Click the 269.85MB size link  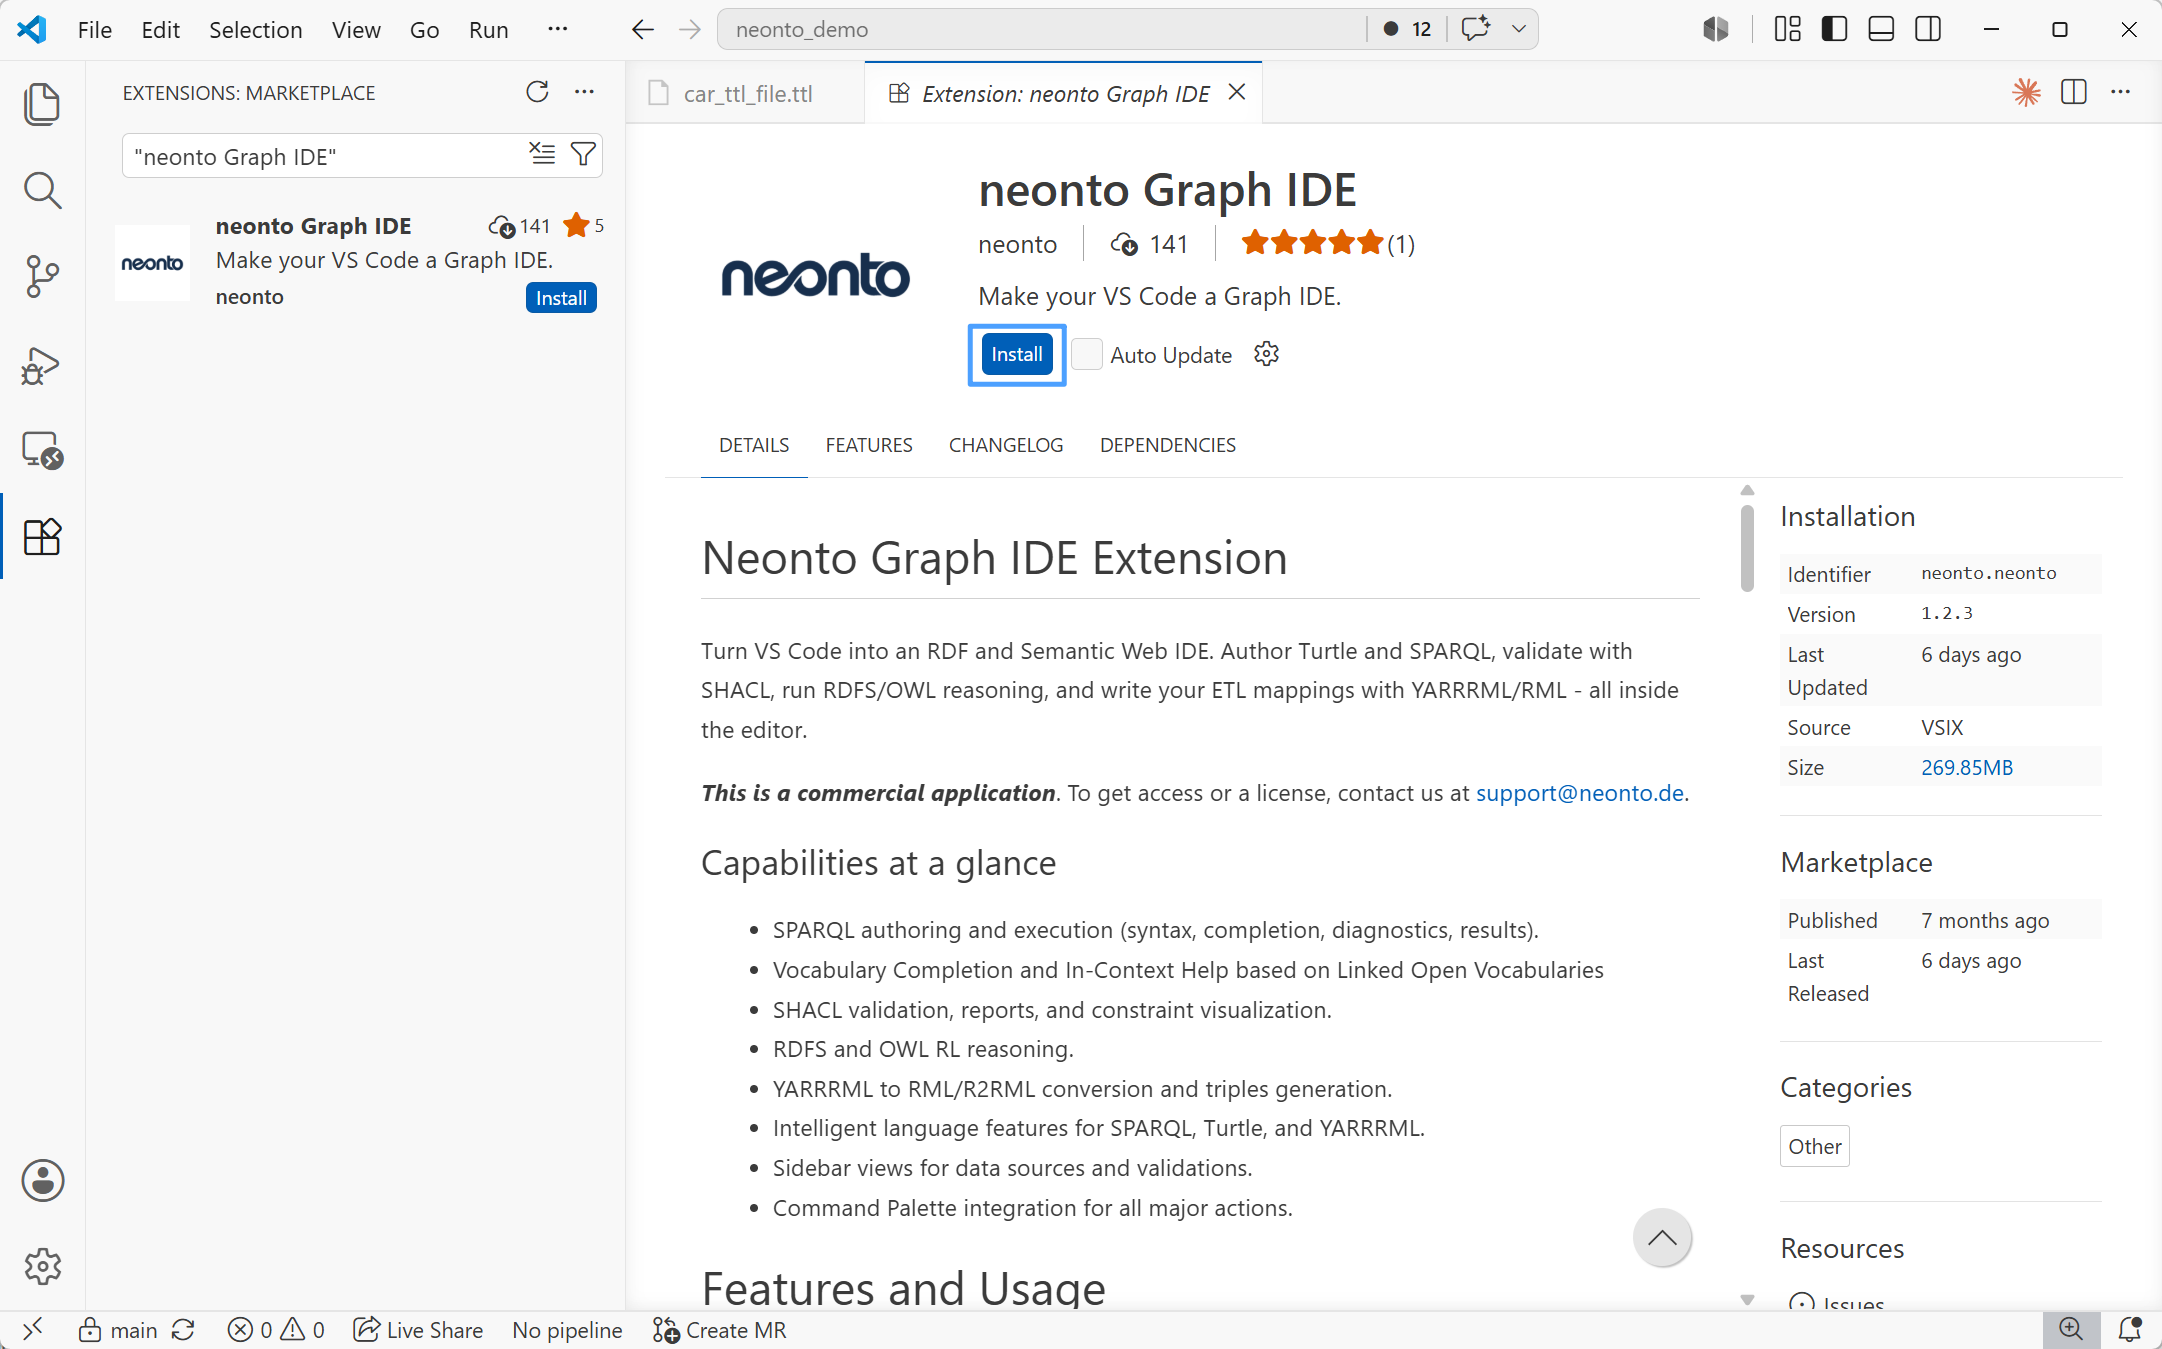click(x=1966, y=768)
